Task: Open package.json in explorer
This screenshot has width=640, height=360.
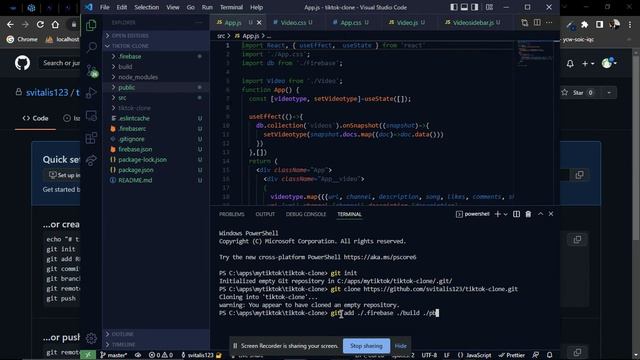Action: 156,170
